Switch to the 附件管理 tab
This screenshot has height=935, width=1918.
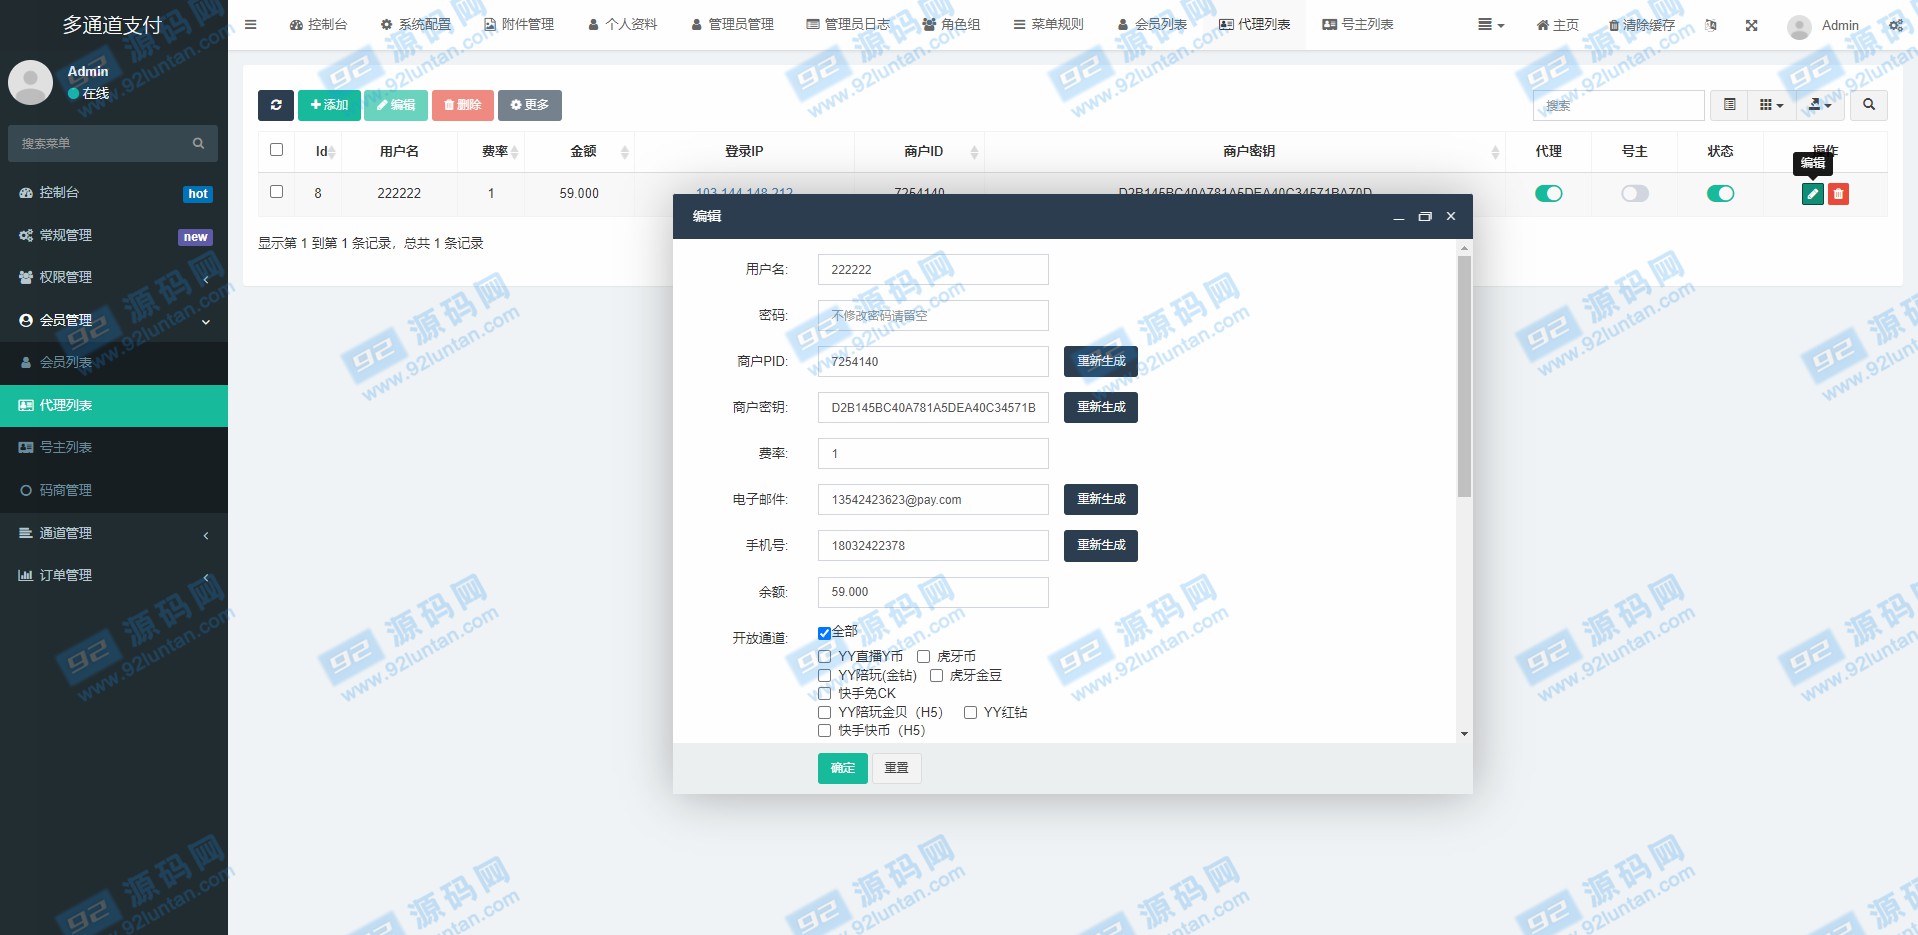518,25
